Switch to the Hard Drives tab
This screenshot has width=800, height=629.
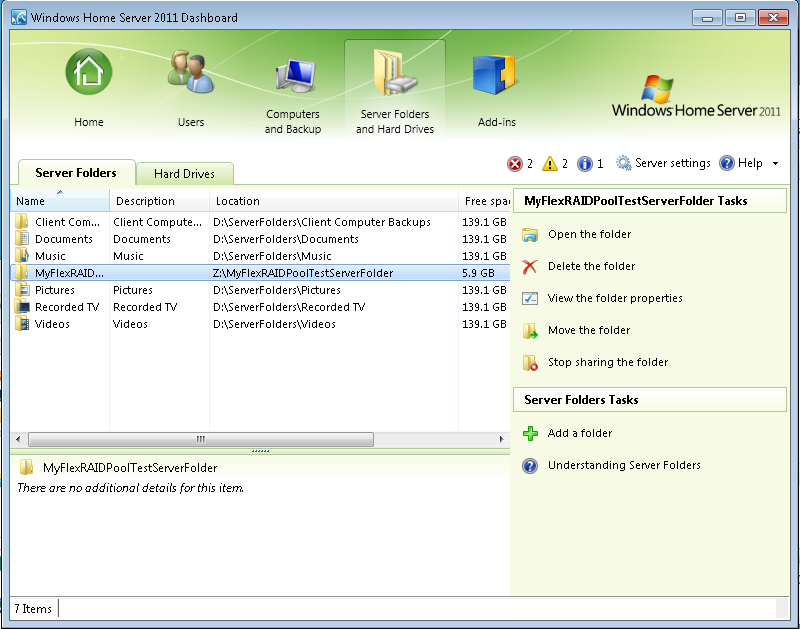click(x=185, y=174)
